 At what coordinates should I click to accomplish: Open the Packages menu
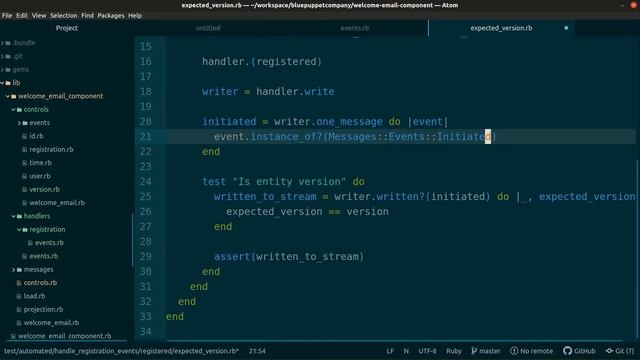pyautogui.click(x=111, y=16)
